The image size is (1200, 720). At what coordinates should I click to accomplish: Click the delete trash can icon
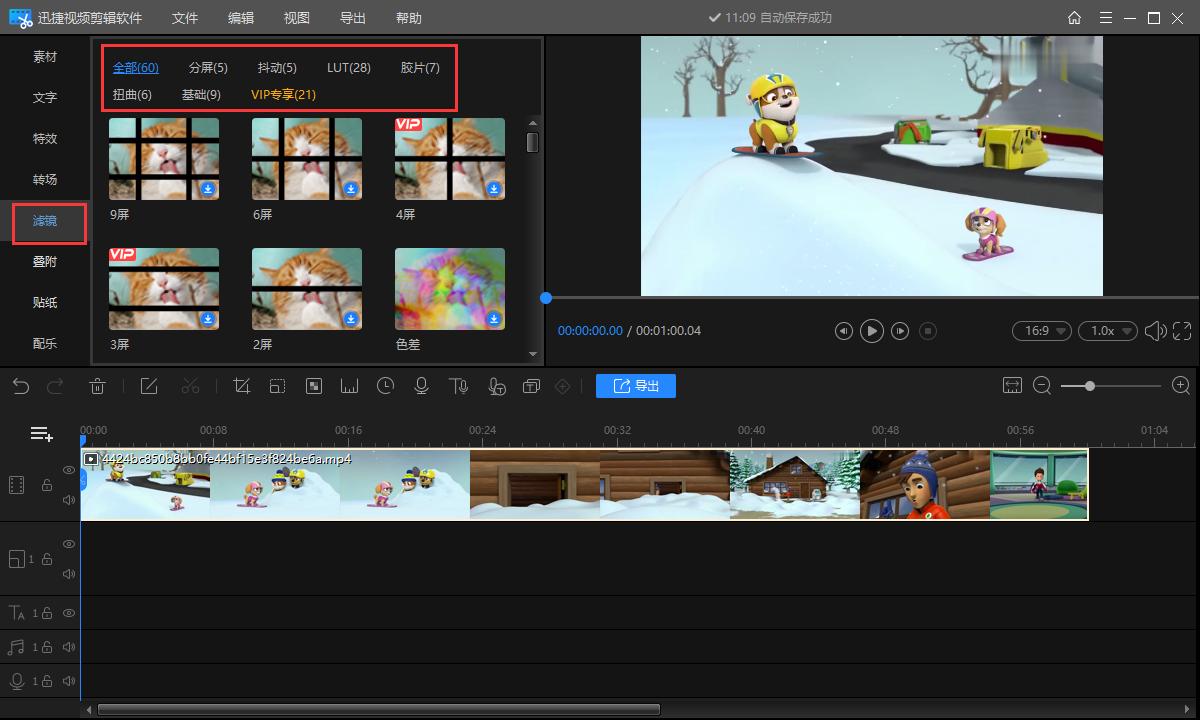tap(98, 386)
